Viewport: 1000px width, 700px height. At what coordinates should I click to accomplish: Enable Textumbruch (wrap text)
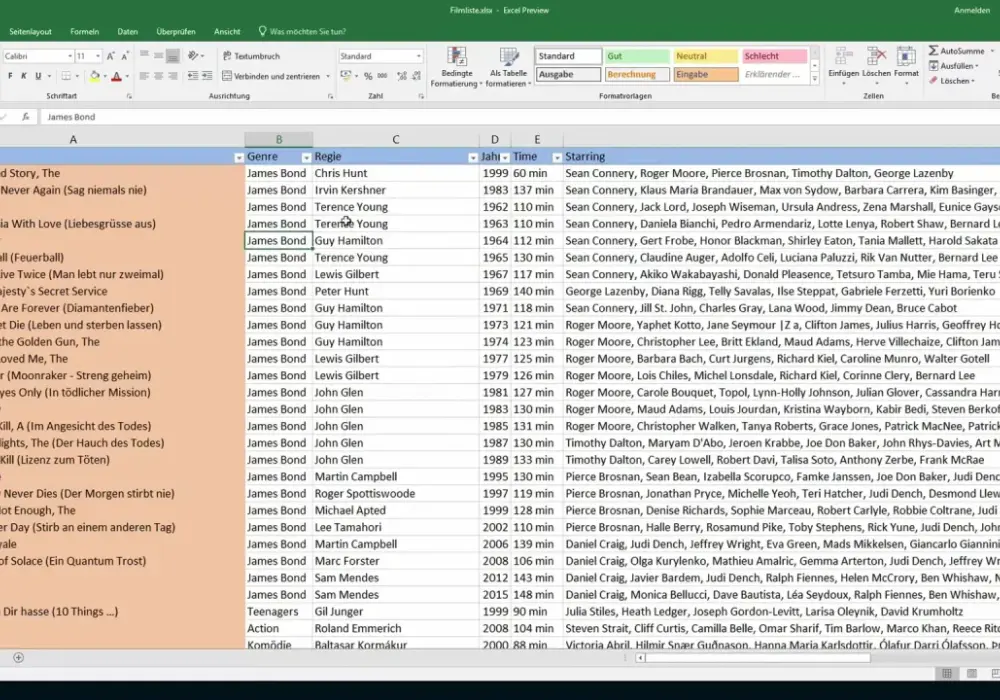pos(251,56)
